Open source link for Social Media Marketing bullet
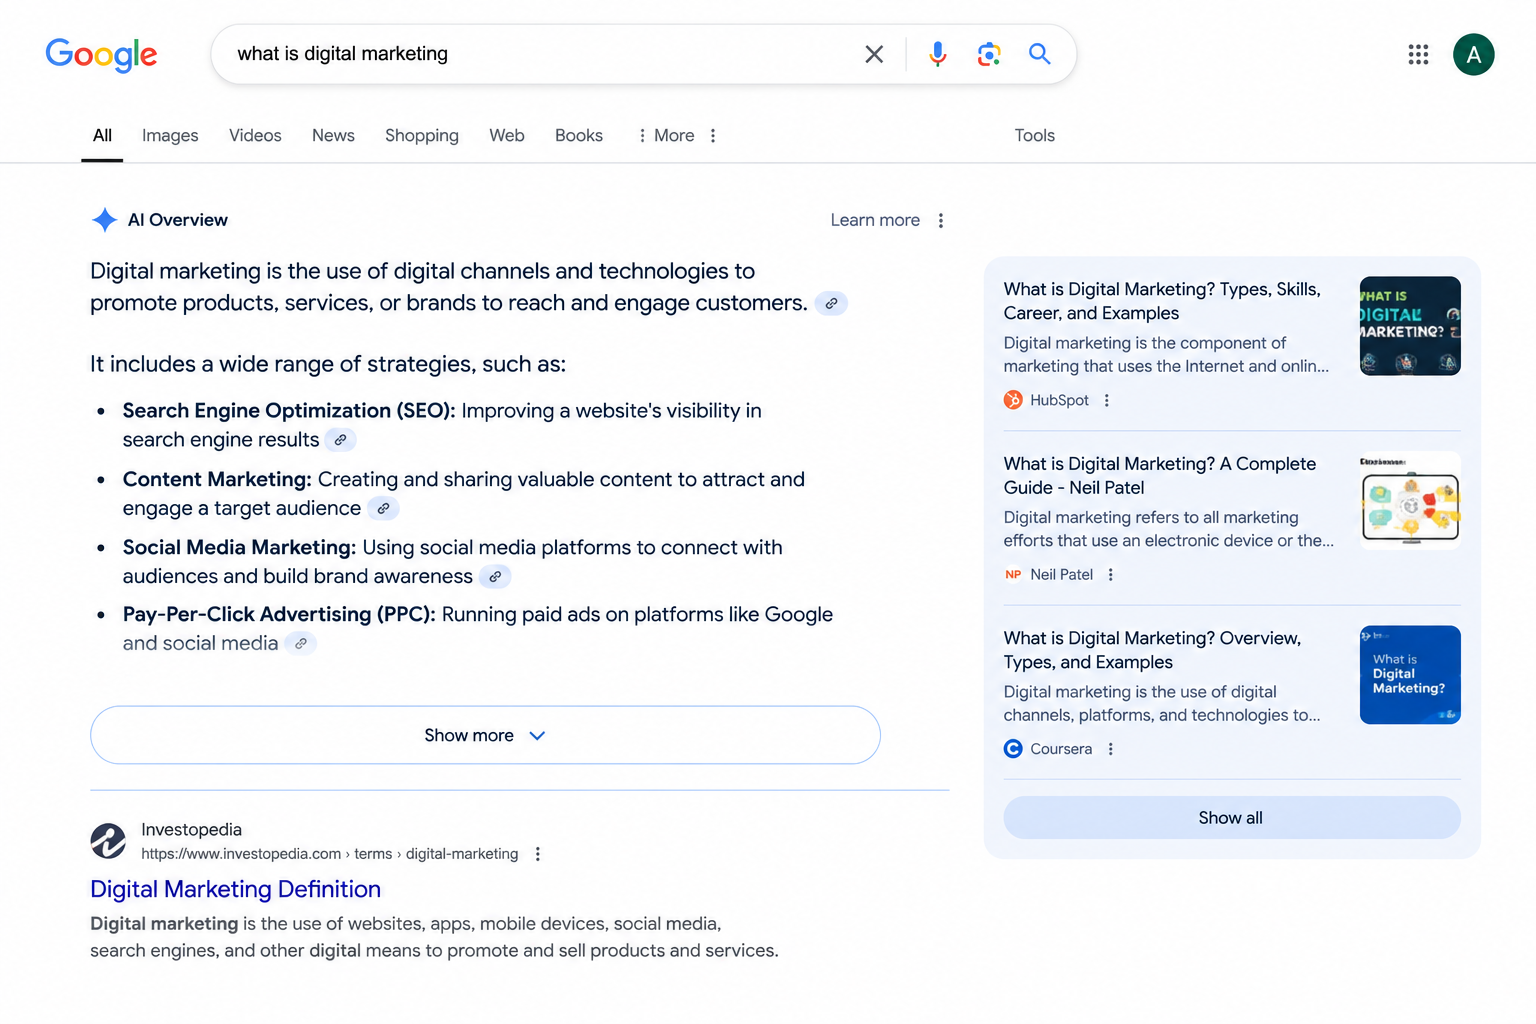The height and width of the screenshot is (1024, 1536). 495,577
